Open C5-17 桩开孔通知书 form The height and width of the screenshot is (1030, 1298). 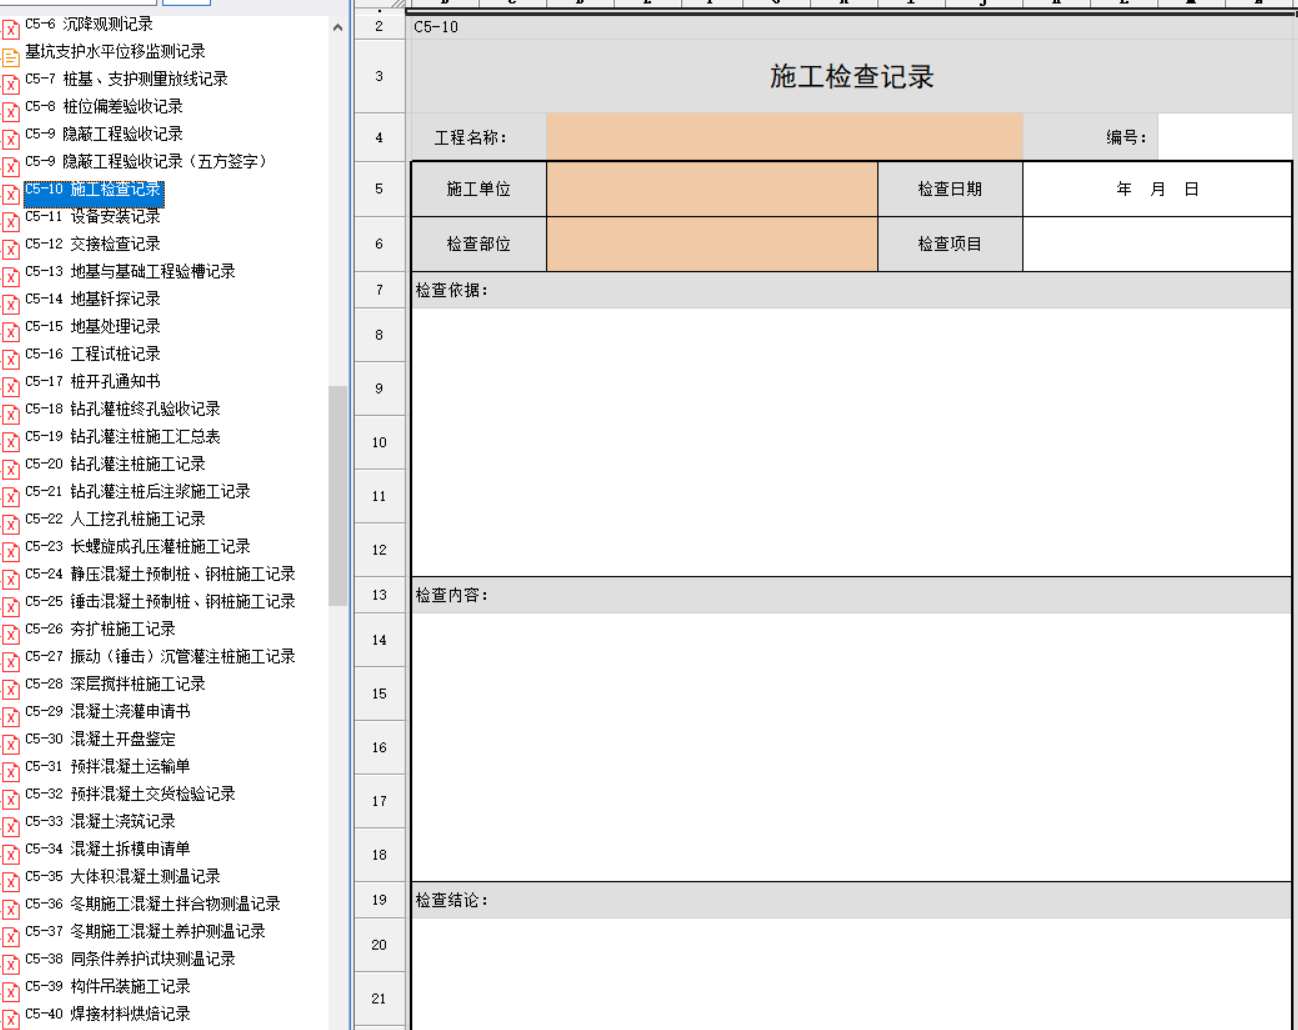click(x=115, y=381)
